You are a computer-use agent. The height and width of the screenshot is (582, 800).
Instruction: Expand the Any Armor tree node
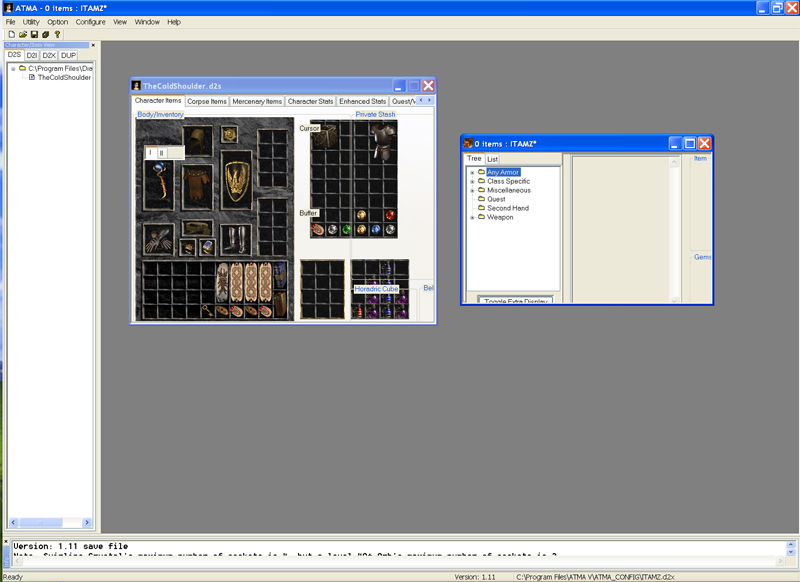tap(472, 173)
